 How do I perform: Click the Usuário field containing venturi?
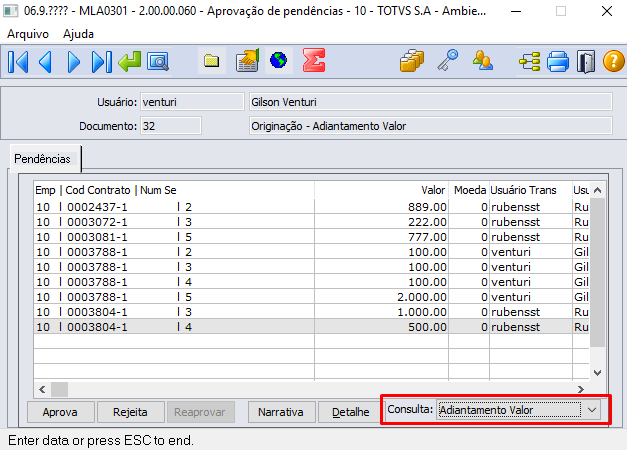coord(192,102)
